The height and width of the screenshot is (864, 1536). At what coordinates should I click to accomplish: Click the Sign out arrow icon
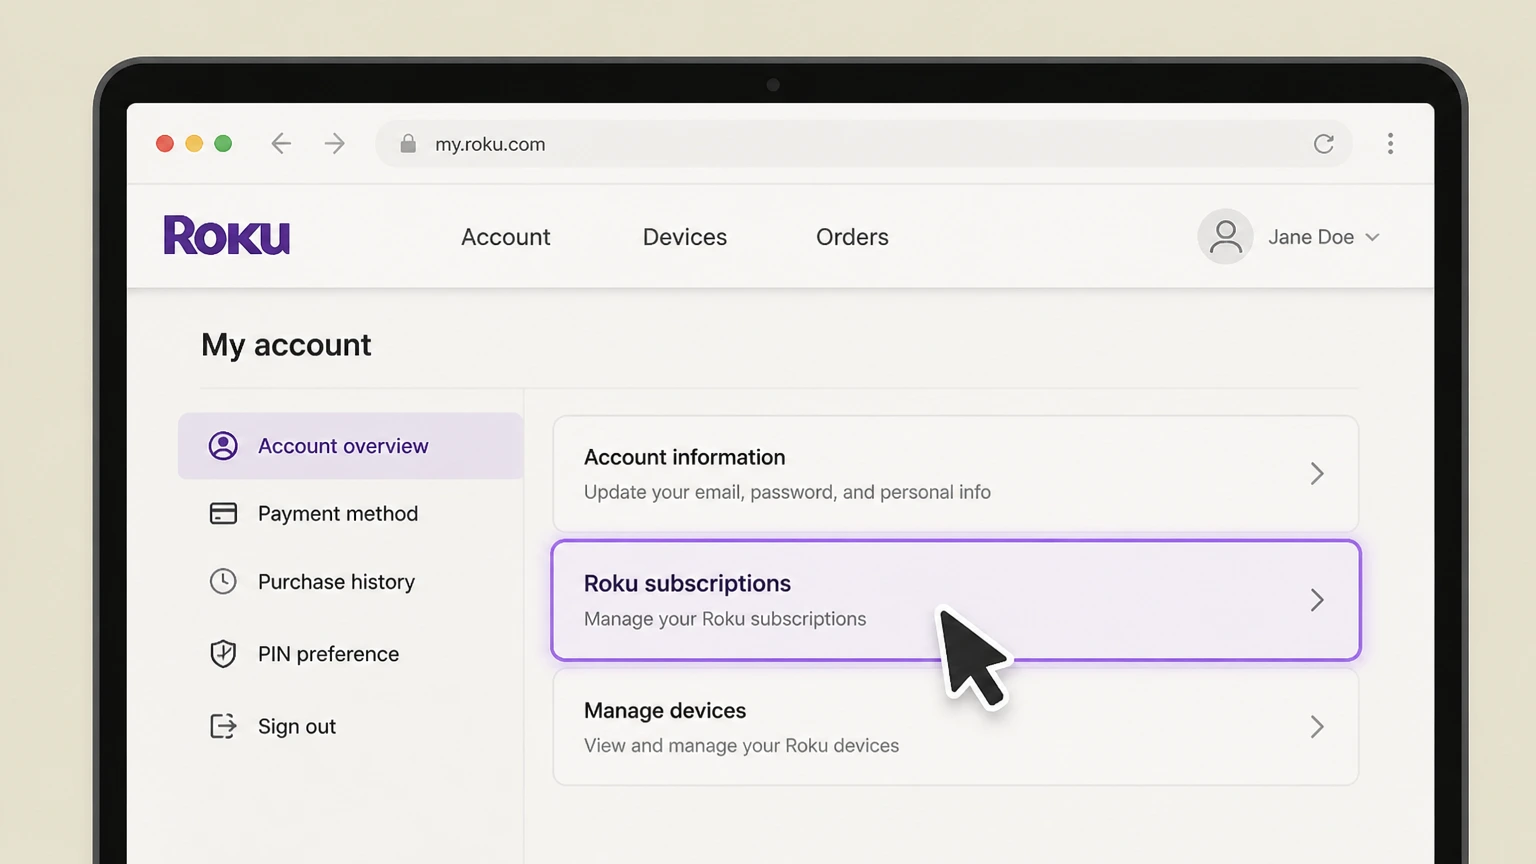point(223,726)
